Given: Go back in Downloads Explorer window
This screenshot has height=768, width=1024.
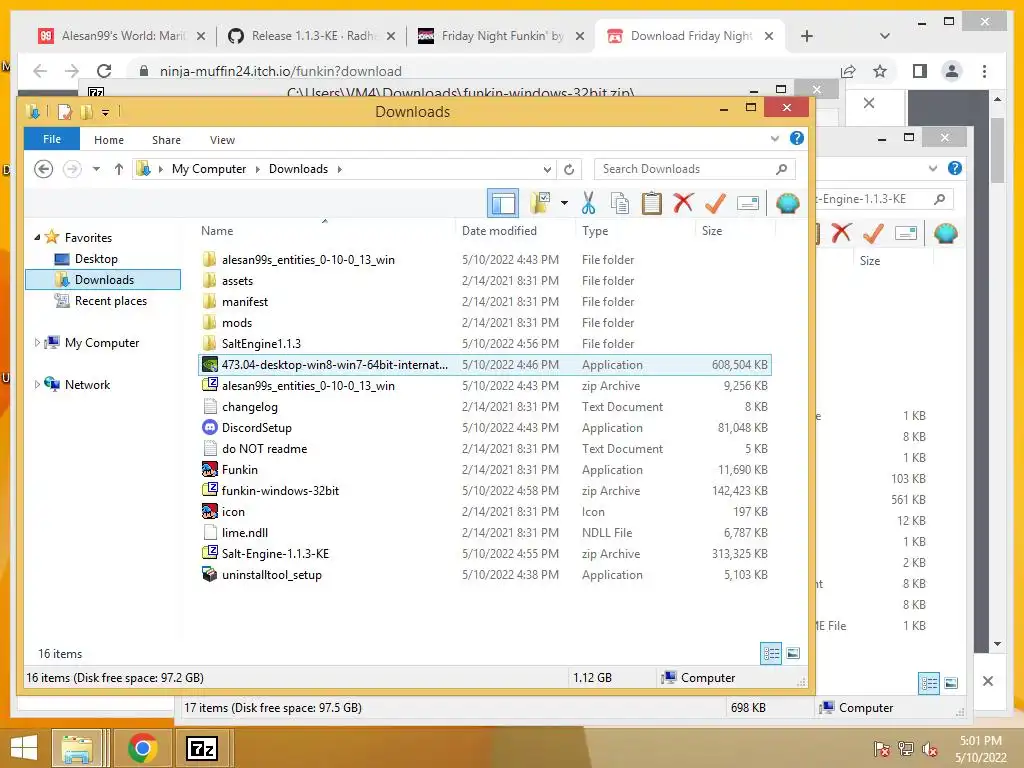Looking at the screenshot, I should point(43,169).
